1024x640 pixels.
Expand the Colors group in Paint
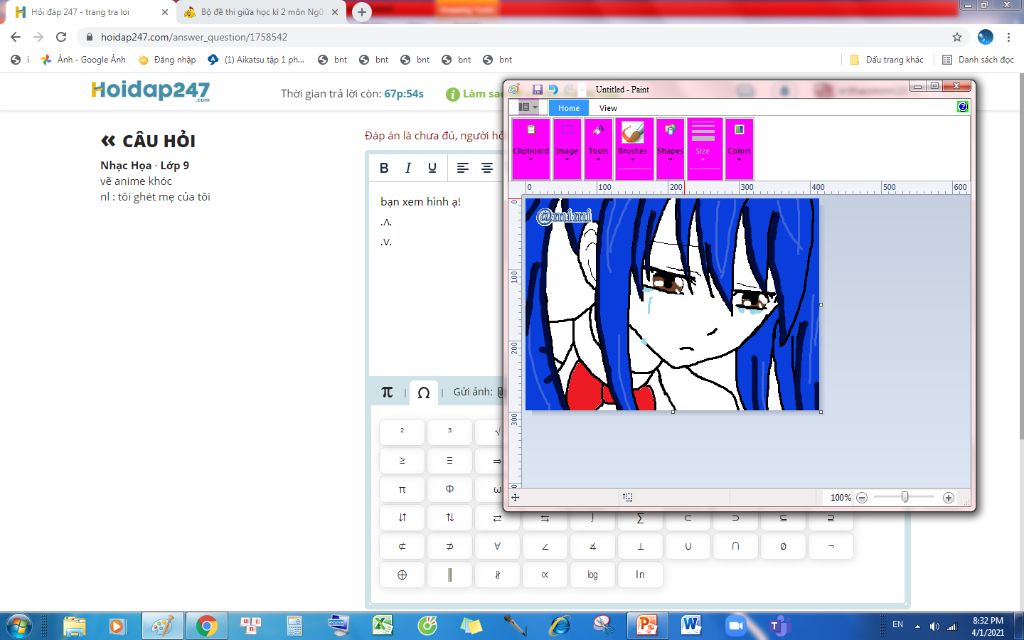(x=739, y=149)
